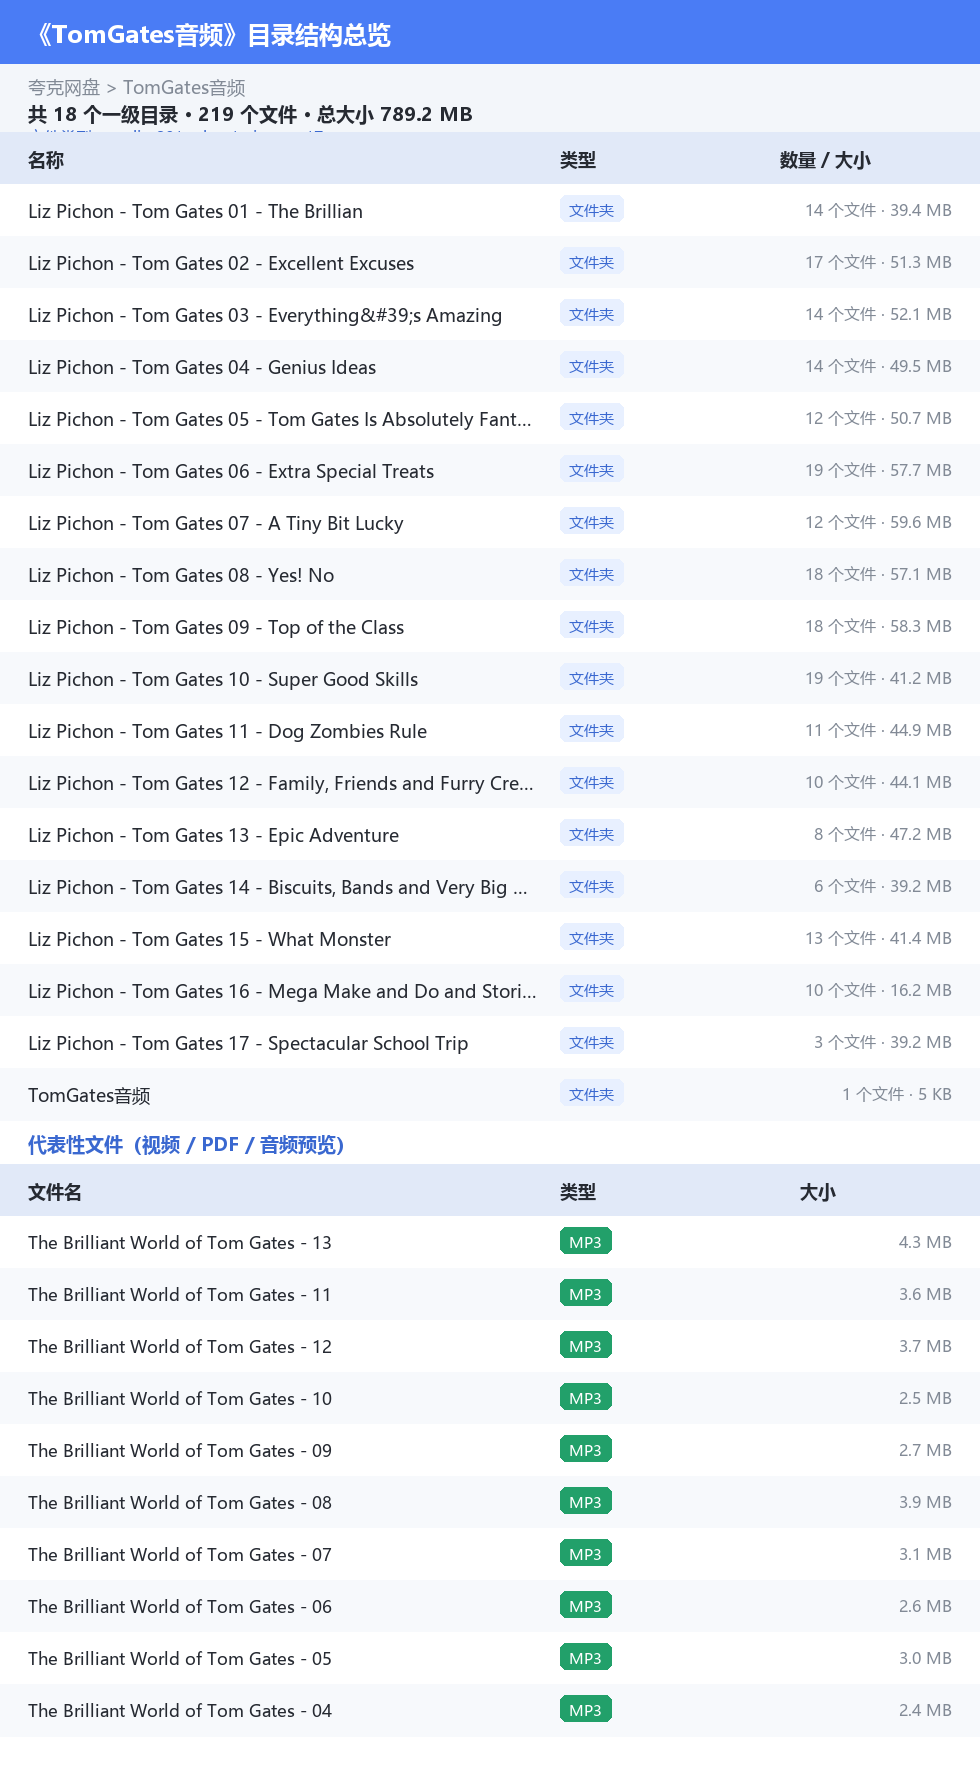Click the MP3 badge for file 11
The image size is (980, 1768).
586,1294
